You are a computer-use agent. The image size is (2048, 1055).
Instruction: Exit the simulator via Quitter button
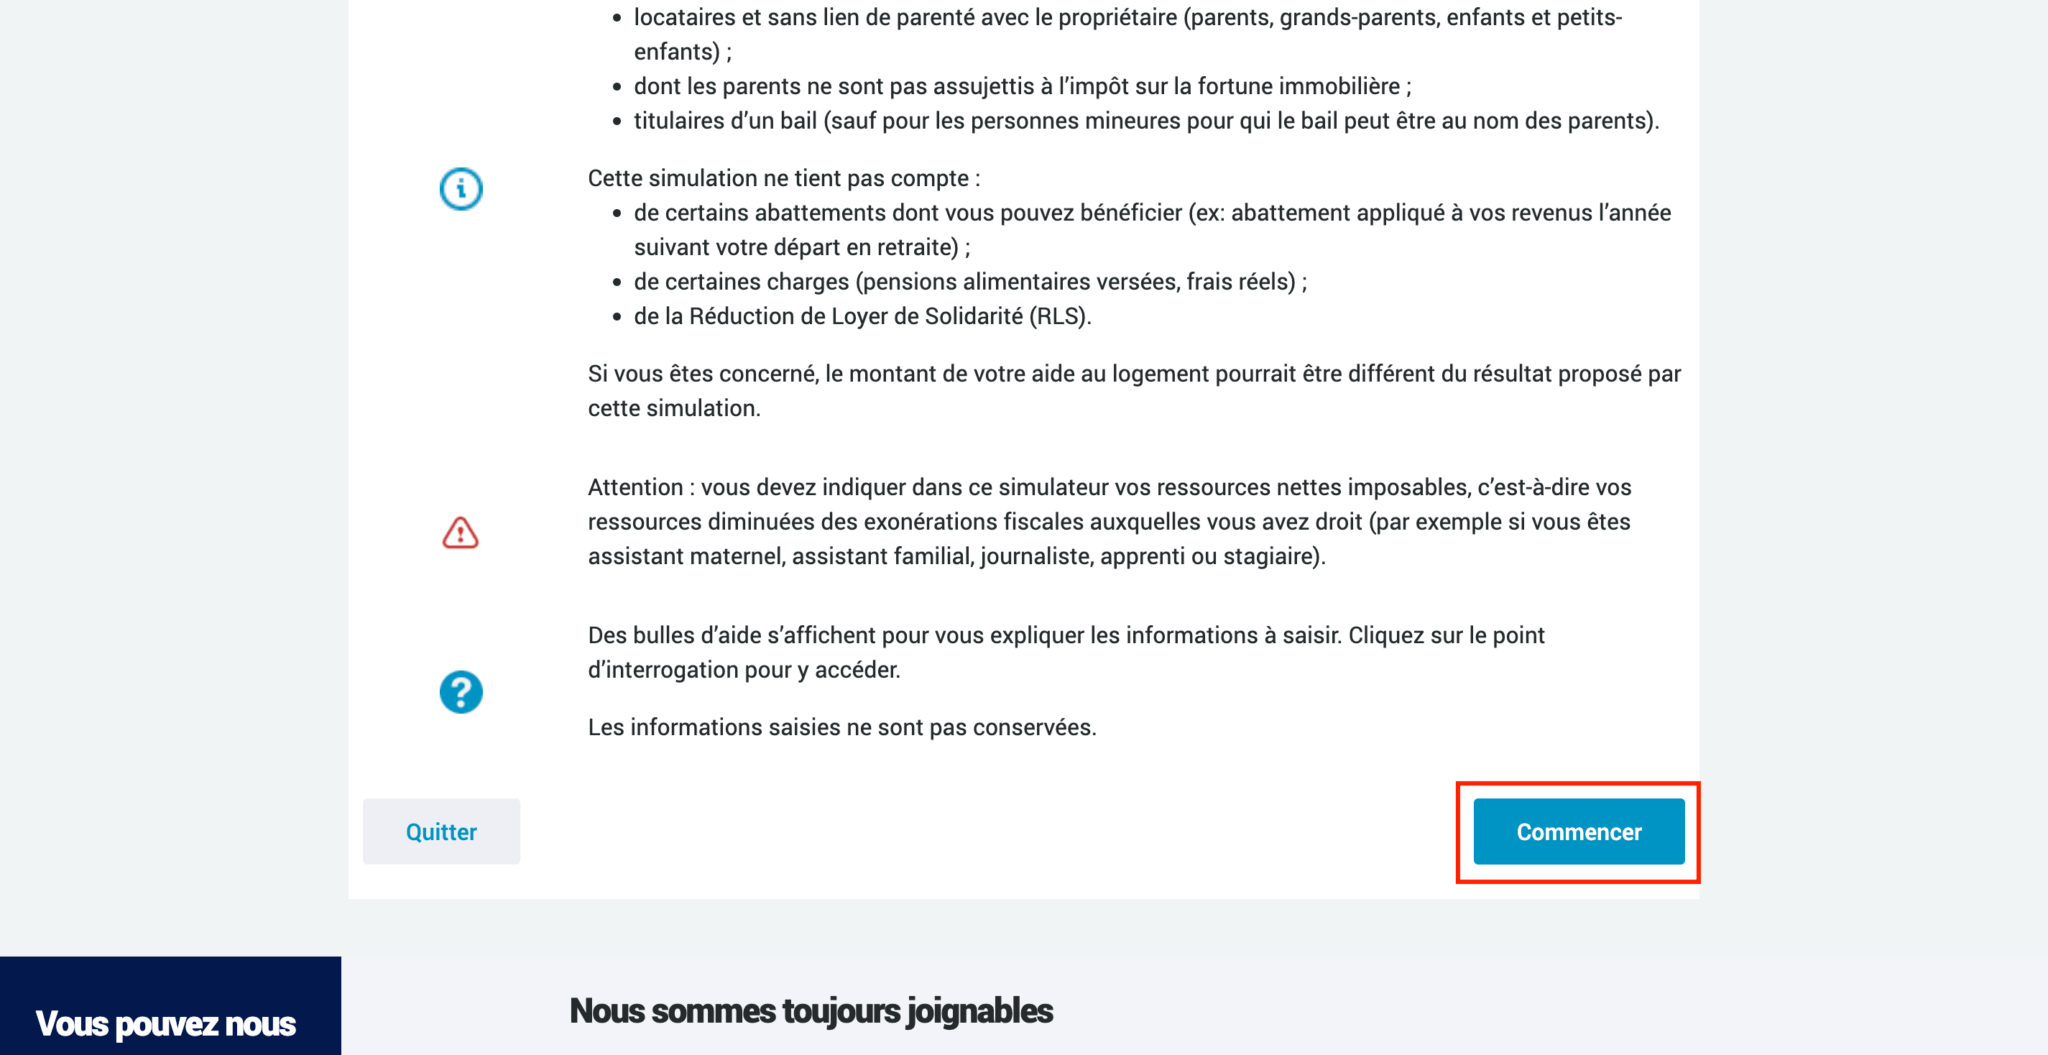coord(441,832)
